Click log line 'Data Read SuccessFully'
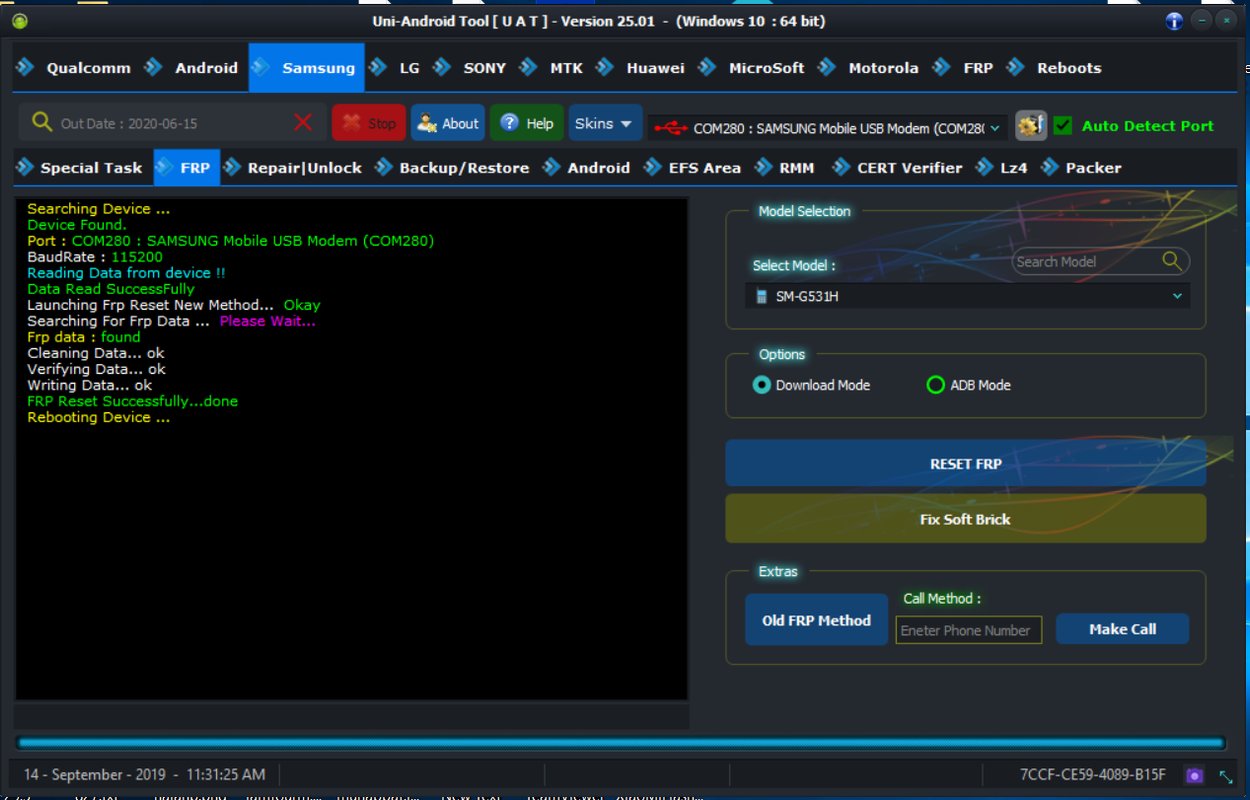1250x800 pixels. (x=111, y=289)
